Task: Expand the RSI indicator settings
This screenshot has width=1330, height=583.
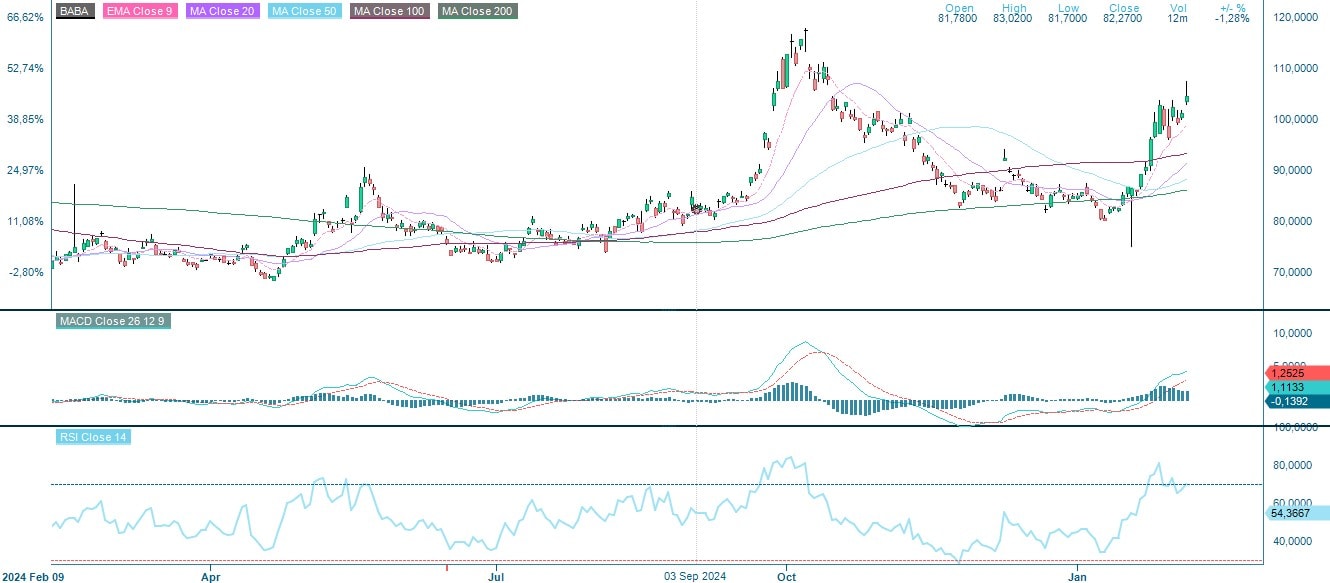Action: point(90,436)
